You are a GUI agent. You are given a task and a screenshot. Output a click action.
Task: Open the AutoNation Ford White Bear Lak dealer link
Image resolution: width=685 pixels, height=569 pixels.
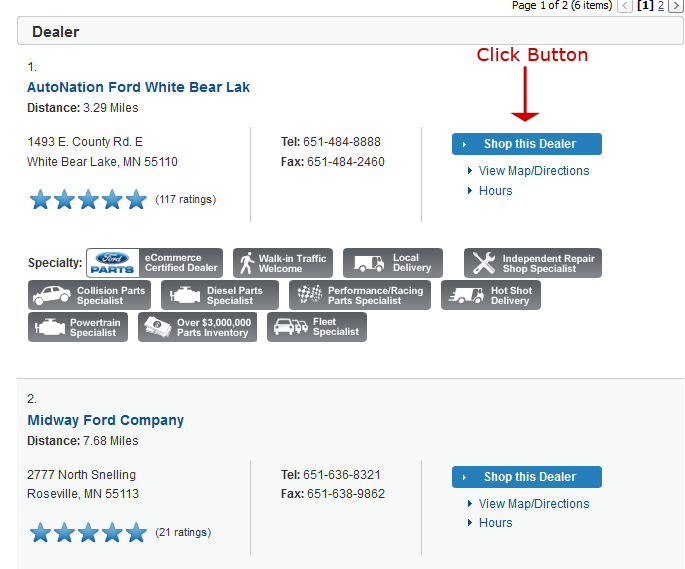[138, 87]
